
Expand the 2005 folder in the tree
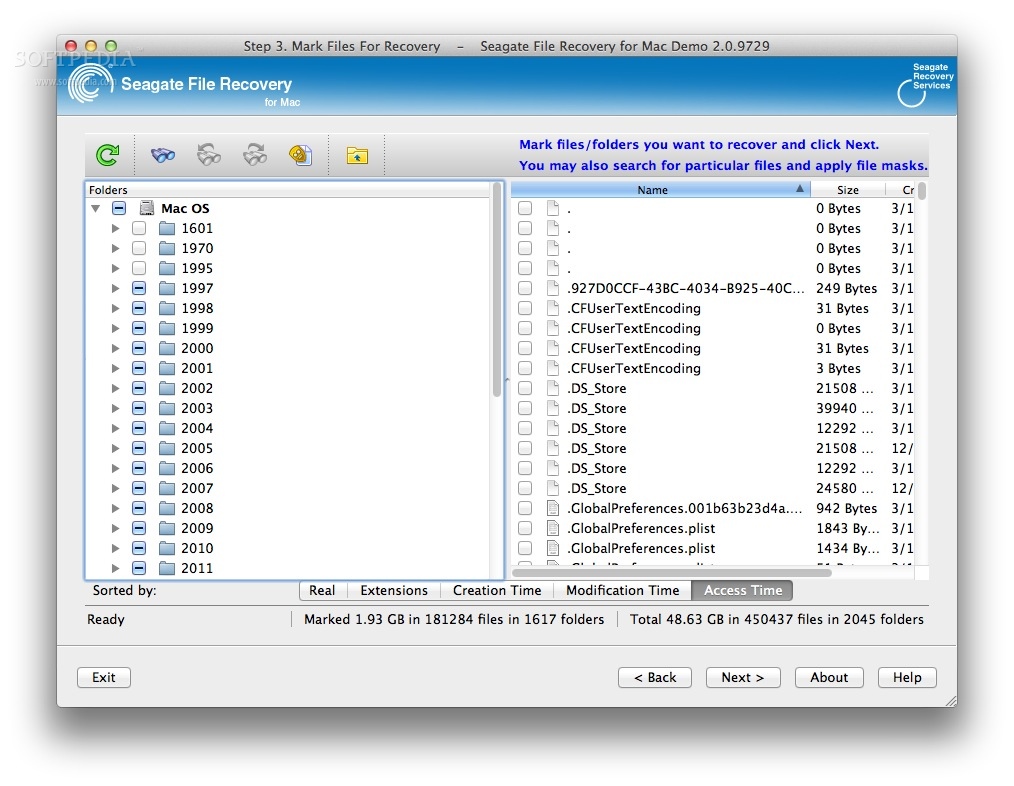[115, 448]
